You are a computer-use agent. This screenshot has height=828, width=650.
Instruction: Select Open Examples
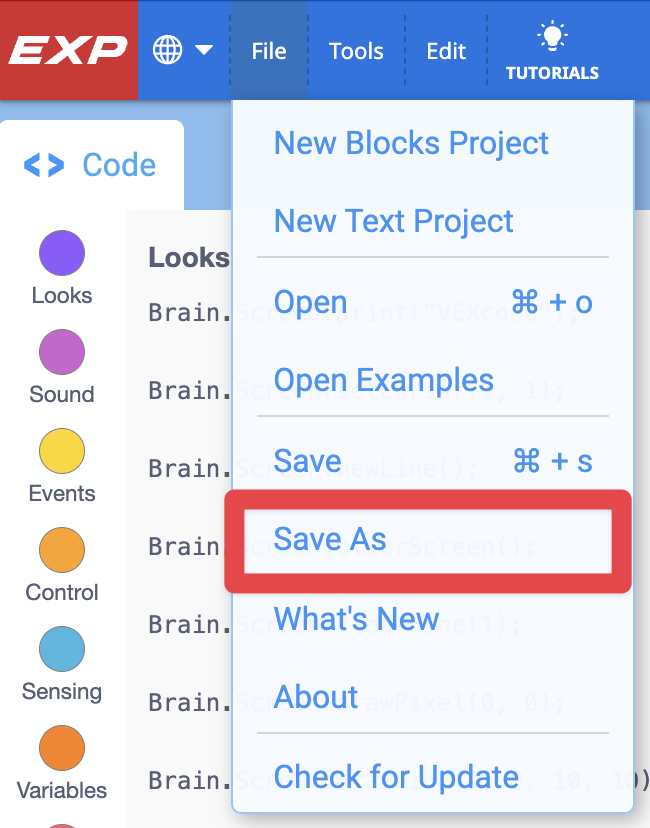[x=383, y=380]
